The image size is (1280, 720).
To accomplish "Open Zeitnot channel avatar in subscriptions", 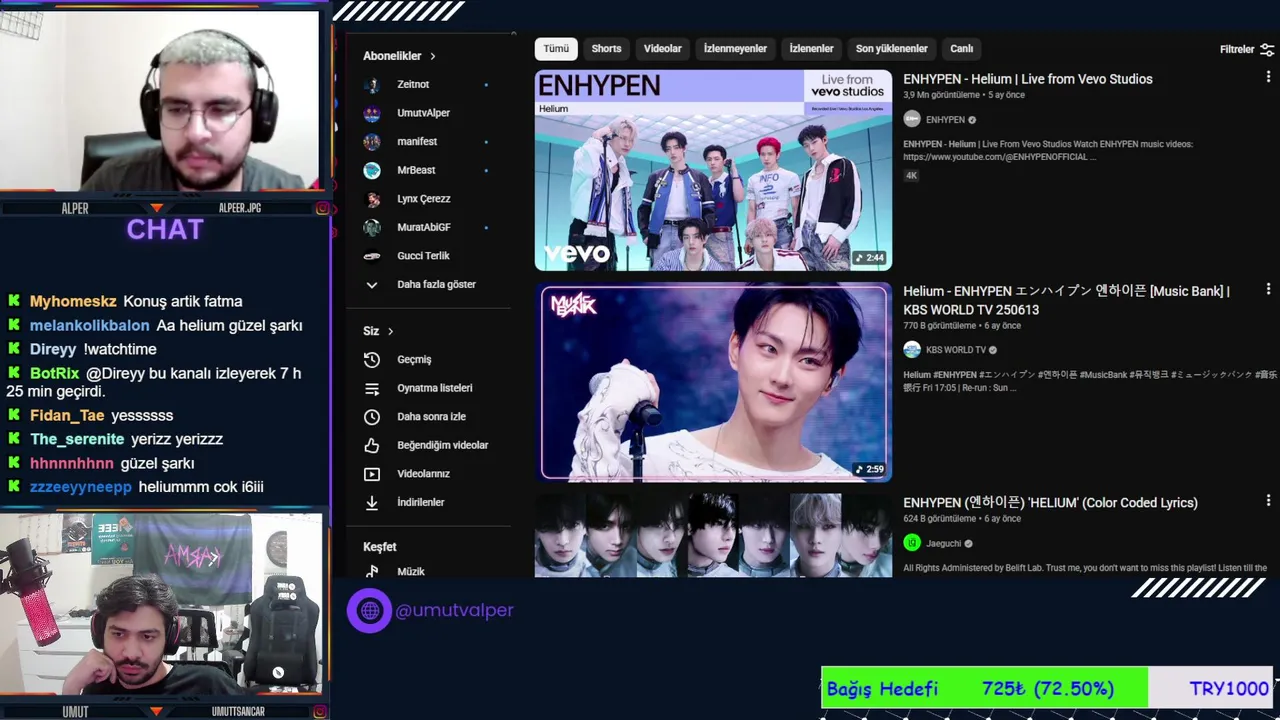I will [372, 85].
